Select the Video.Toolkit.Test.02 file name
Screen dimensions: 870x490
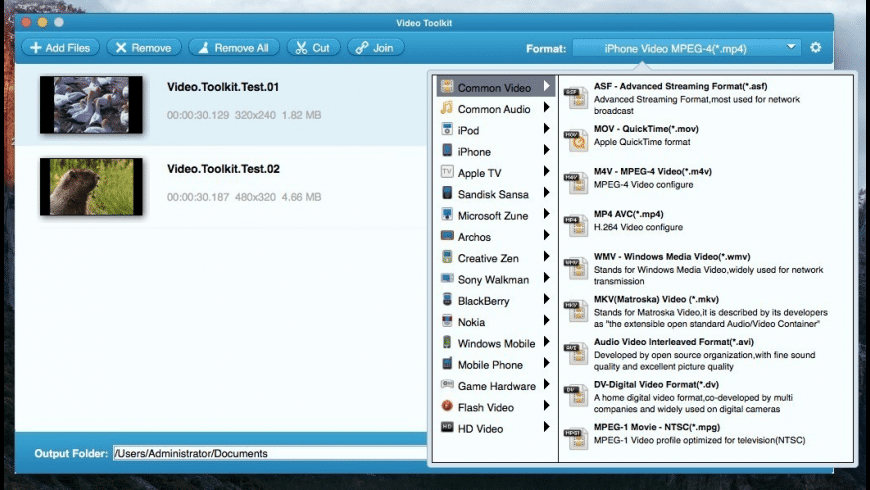click(223, 169)
